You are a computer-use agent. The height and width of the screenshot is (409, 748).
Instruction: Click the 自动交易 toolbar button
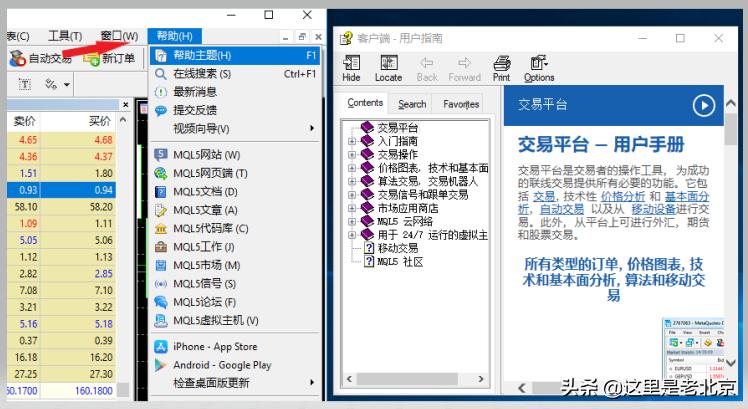[x=41, y=58]
